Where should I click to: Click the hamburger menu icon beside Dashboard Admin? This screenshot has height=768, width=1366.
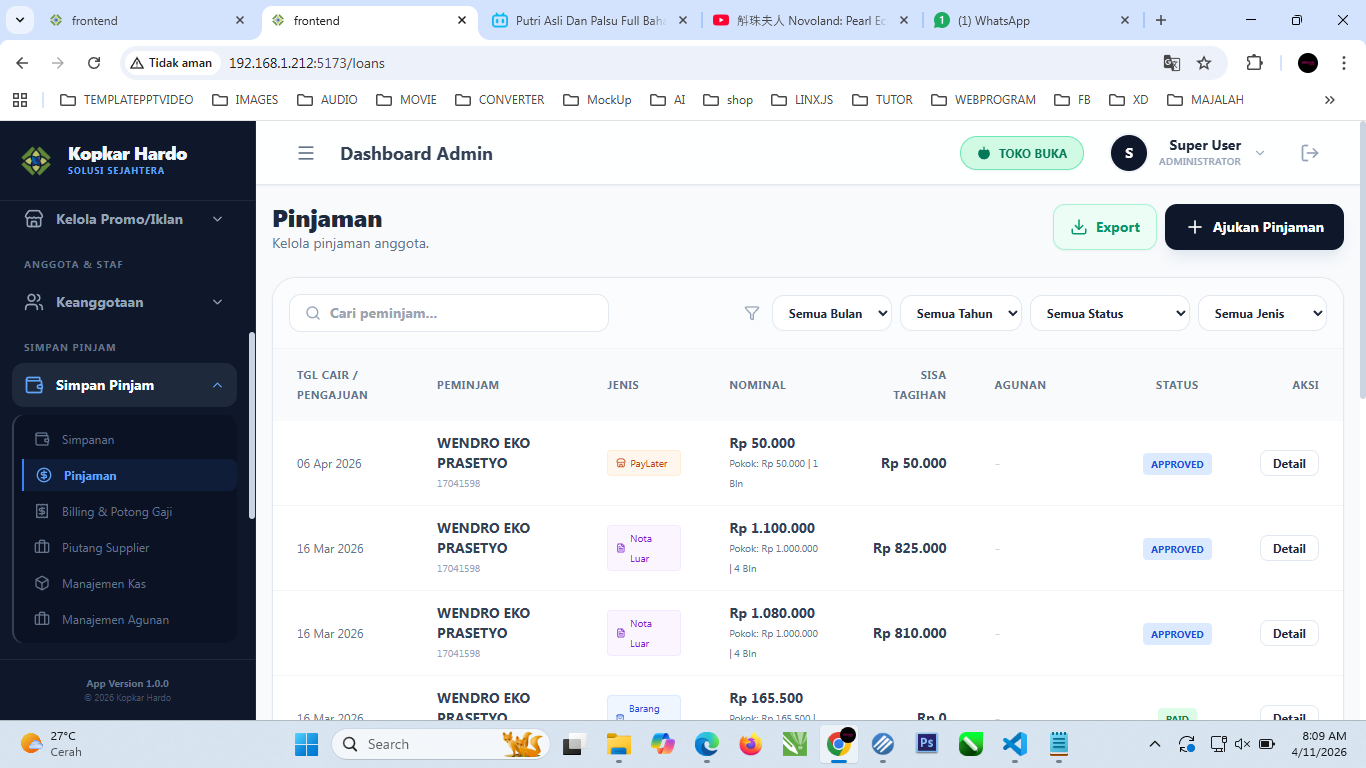pyautogui.click(x=306, y=153)
